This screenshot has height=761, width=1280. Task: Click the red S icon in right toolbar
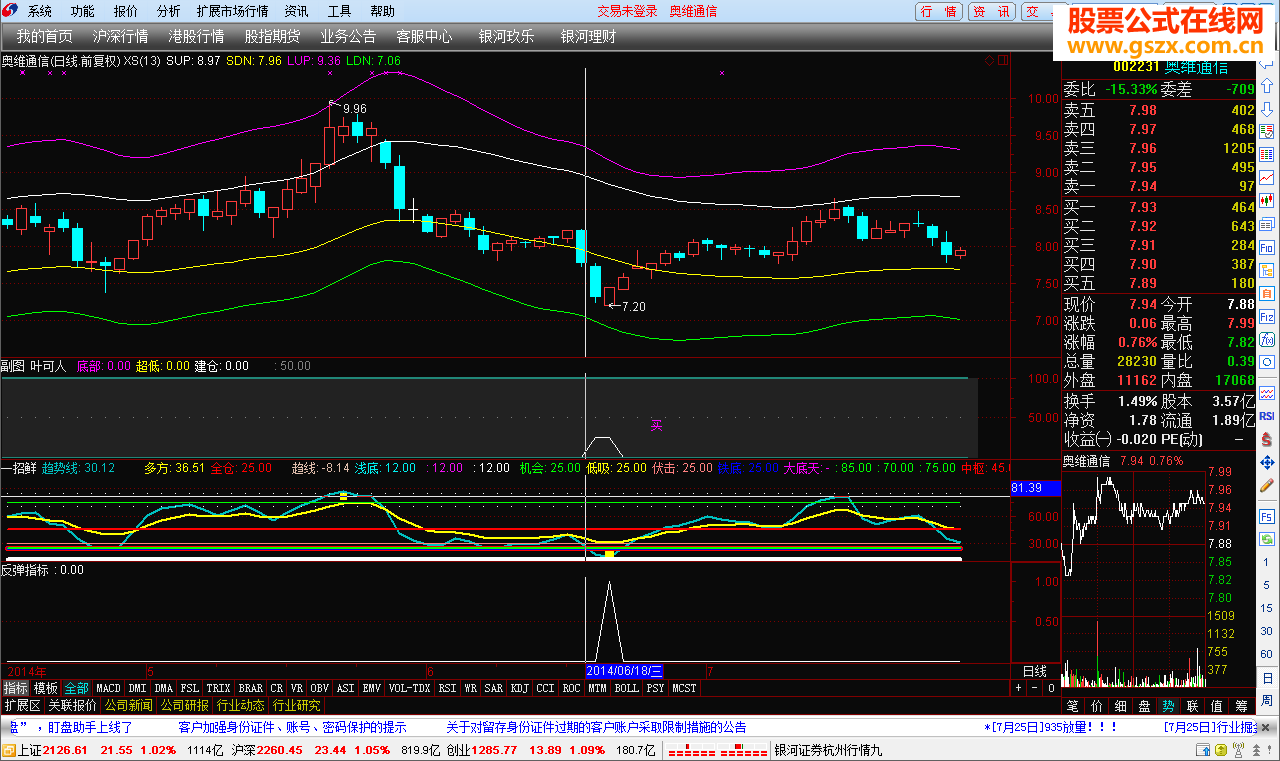click(1266, 439)
